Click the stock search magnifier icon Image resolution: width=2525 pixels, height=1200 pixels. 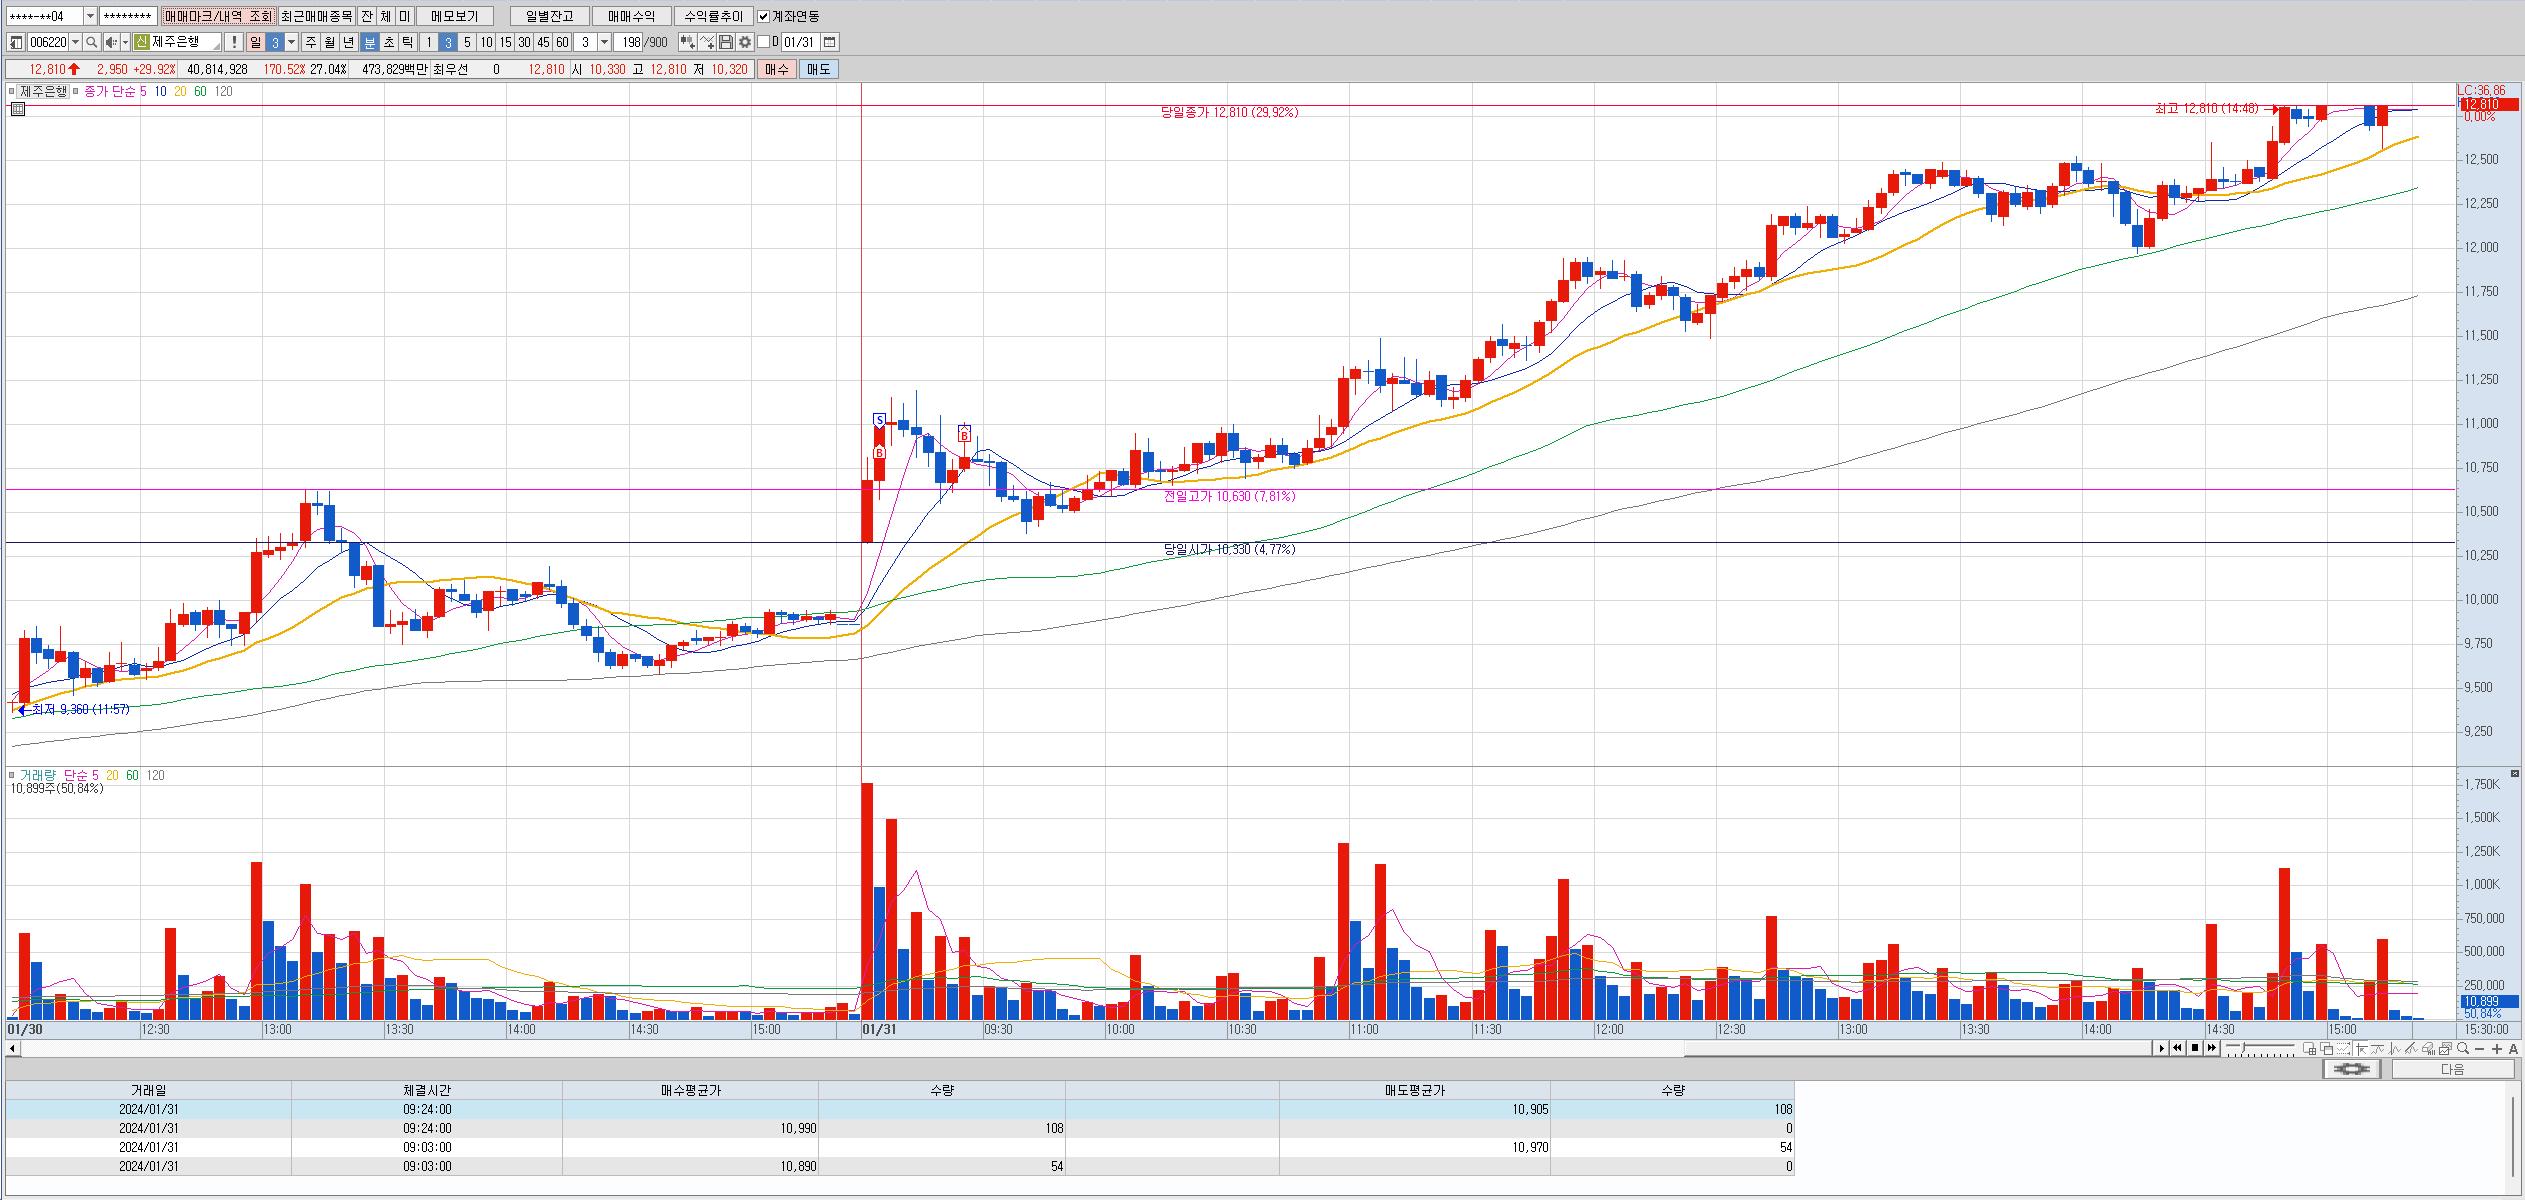(x=92, y=42)
